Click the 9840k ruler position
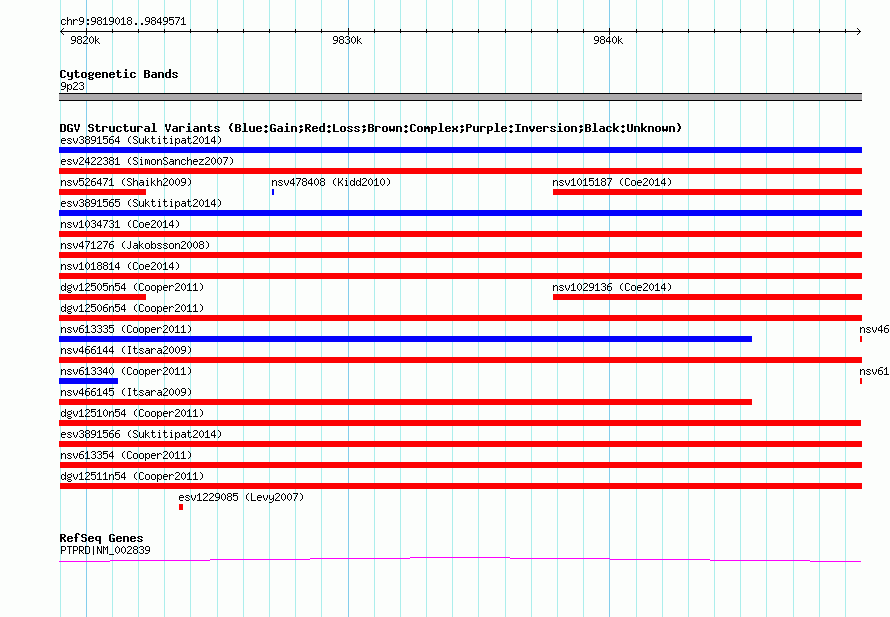 point(608,40)
